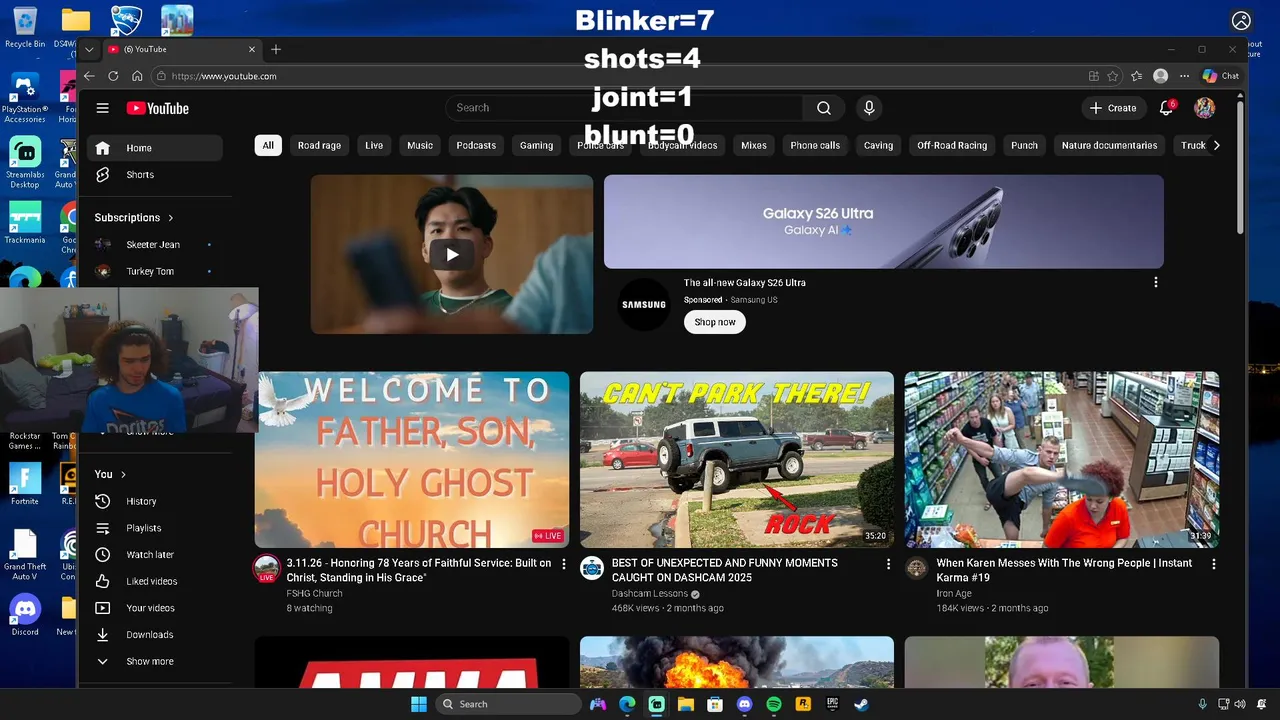Viewport: 1280px width, 720px height.
Task: Click the Create button
Action: point(1113,108)
